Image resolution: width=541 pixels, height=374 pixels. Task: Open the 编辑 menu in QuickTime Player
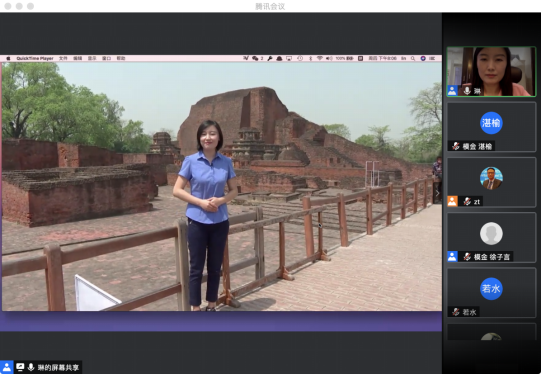pyautogui.click(x=78, y=58)
